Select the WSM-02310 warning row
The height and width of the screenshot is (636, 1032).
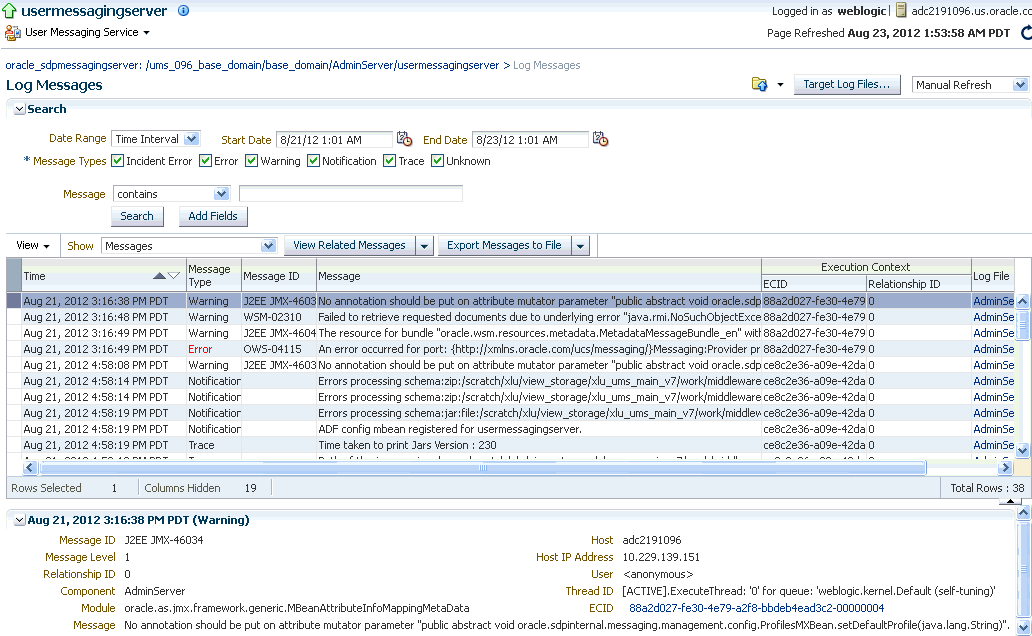click(x=510, y=317)
